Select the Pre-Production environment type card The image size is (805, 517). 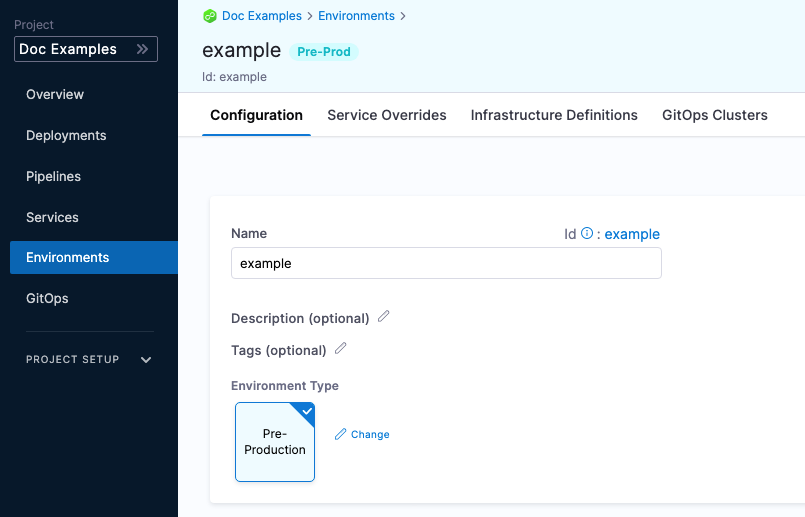(x=275, y=442)
